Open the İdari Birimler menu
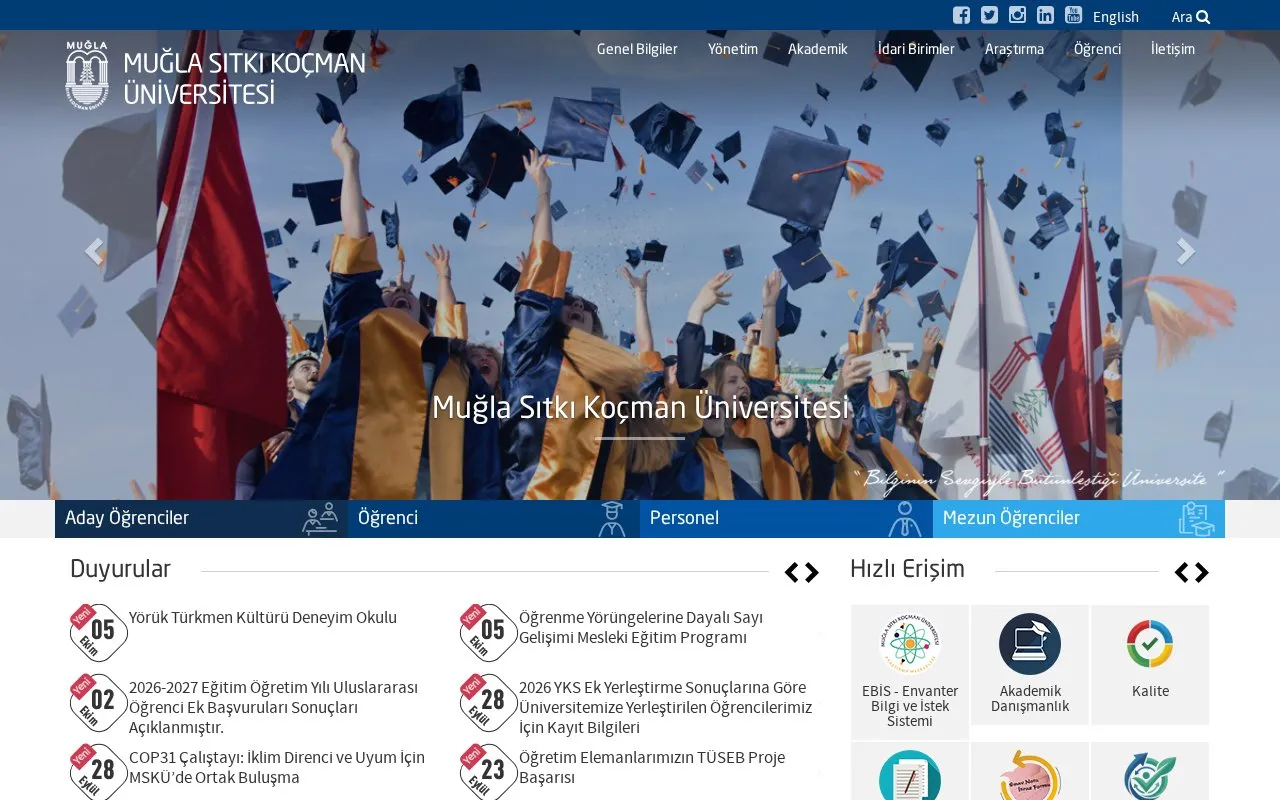 [x=916, y=49]
